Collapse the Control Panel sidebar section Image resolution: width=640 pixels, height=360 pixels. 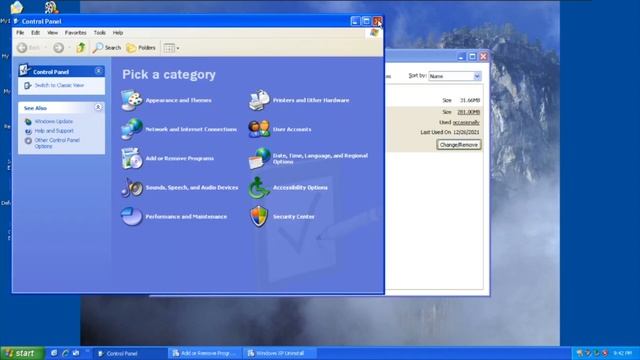click(x=98, y=71)
